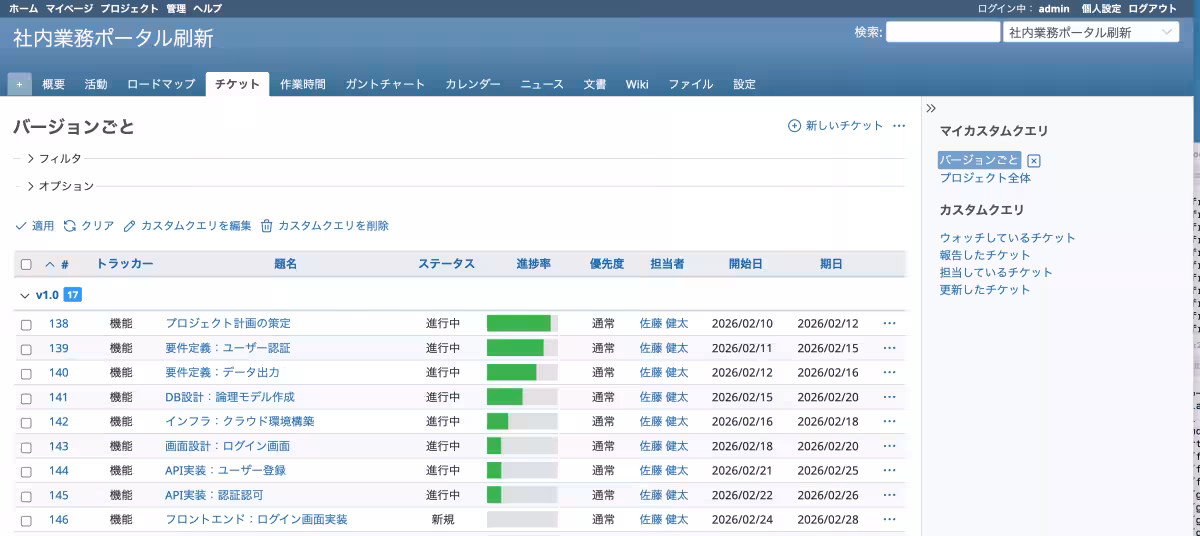
Task: Open the ellipsis menu beside 新しいチケット
Action: coord(899,126)
